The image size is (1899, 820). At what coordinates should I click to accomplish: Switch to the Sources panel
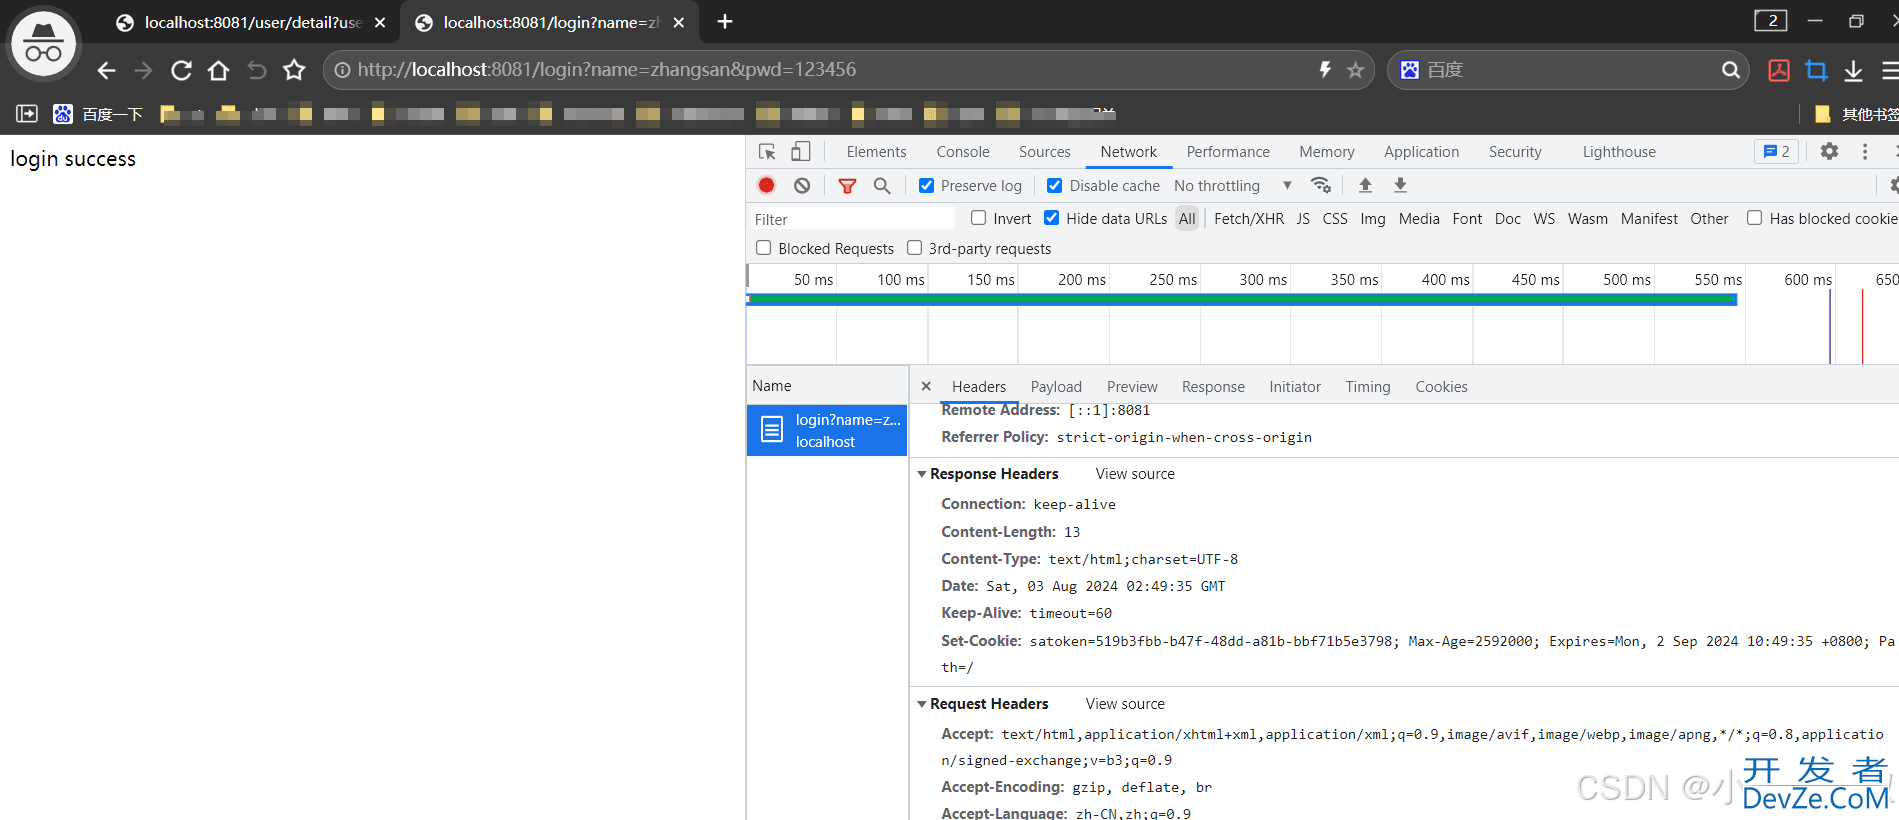point(1045,152)
